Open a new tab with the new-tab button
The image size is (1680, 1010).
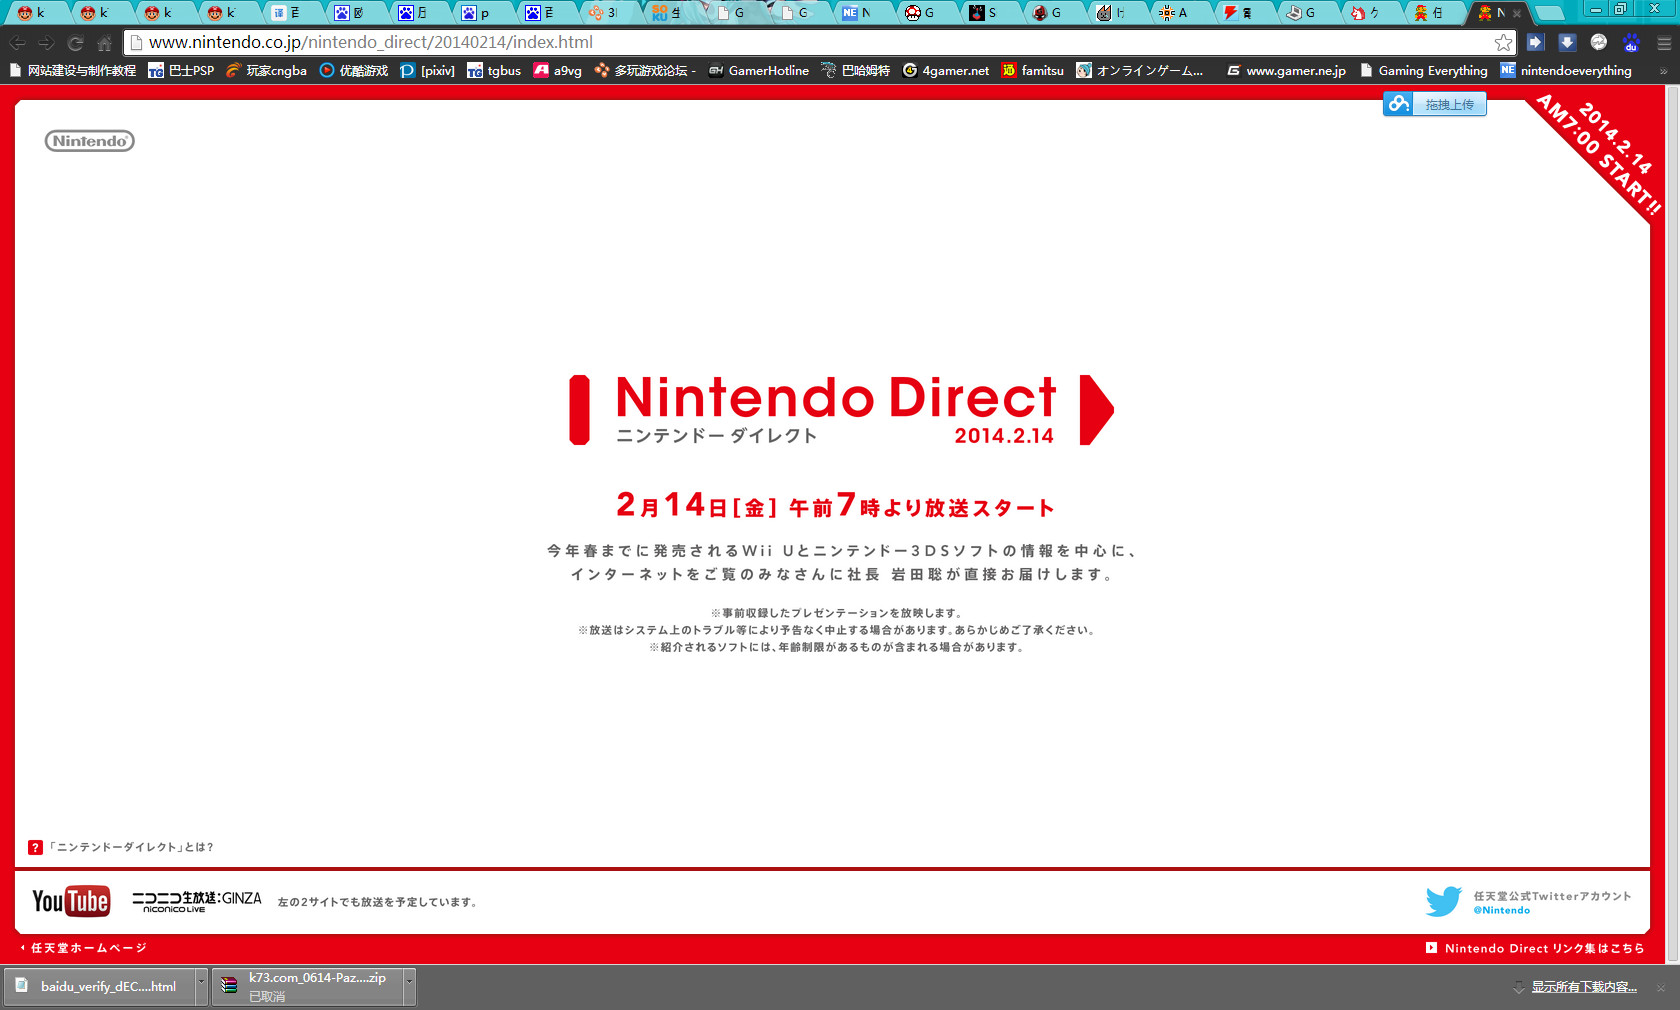[1549, 13]
